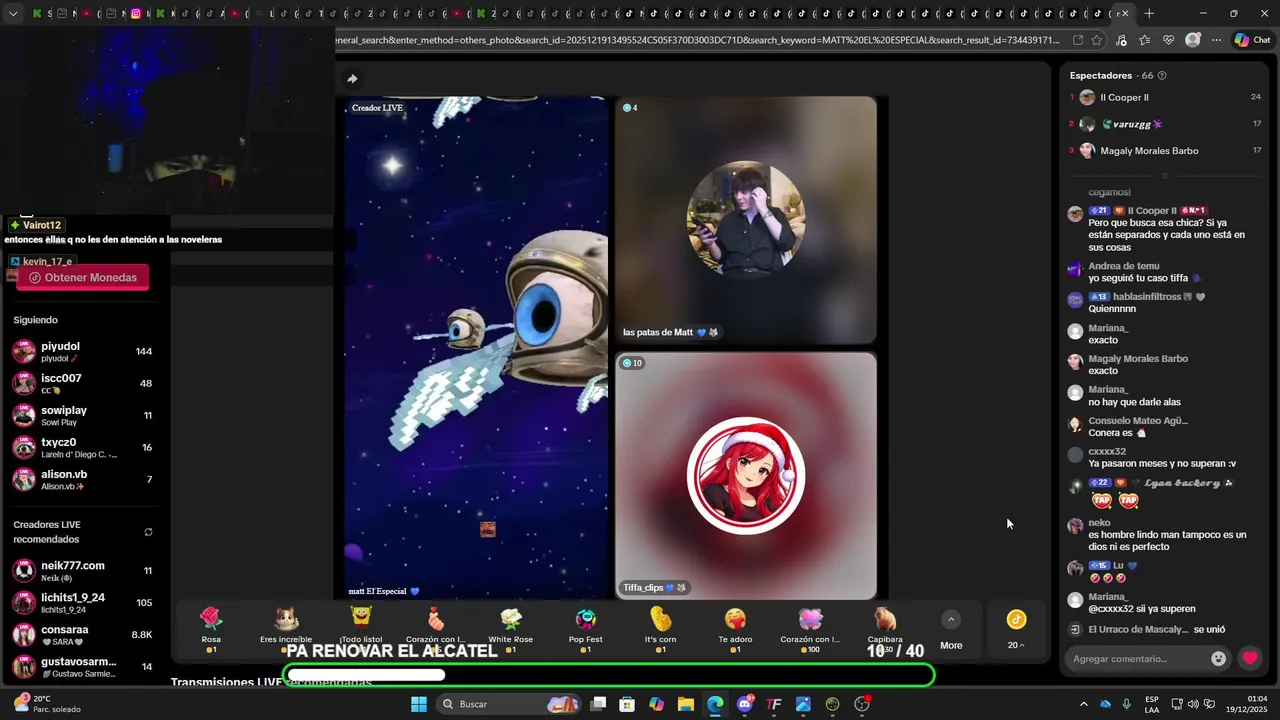Close the active browser tab
1280x720 pixels.
[x=1124, y=13]
